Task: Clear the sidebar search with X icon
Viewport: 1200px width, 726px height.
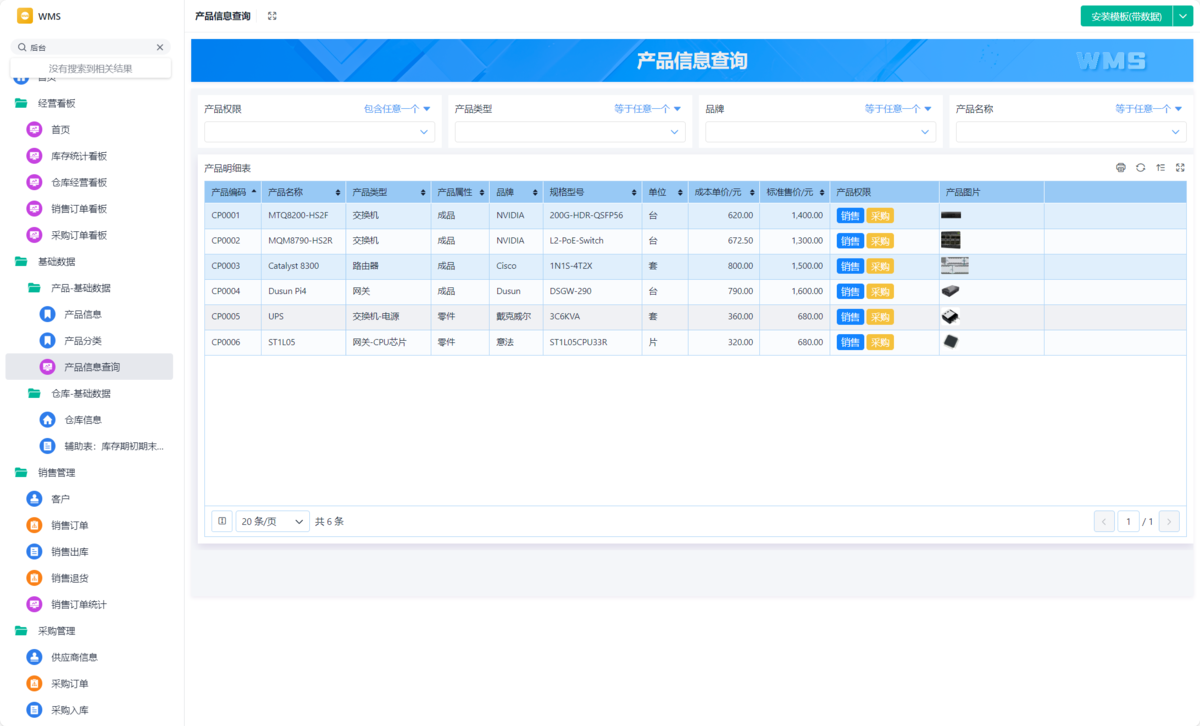Action: click(160, 47)
